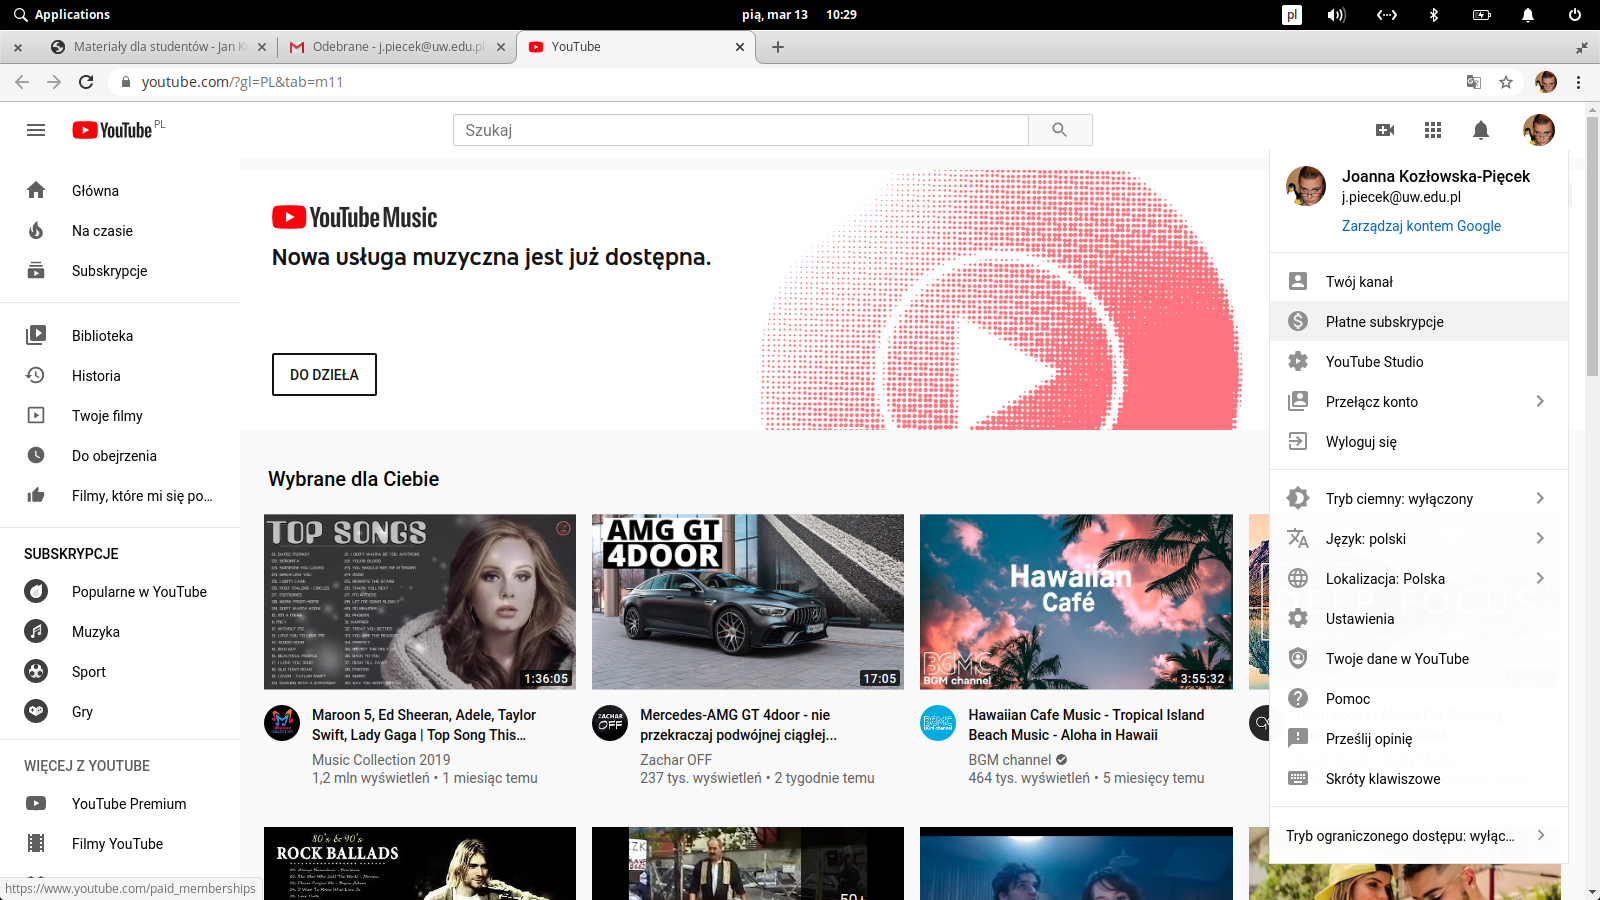Open Pomoc from account menu

tap(1419, 699)
